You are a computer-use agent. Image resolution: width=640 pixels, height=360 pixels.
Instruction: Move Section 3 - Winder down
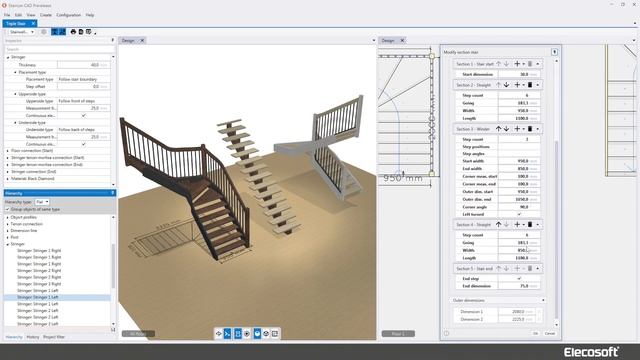[x=507, y=129]
